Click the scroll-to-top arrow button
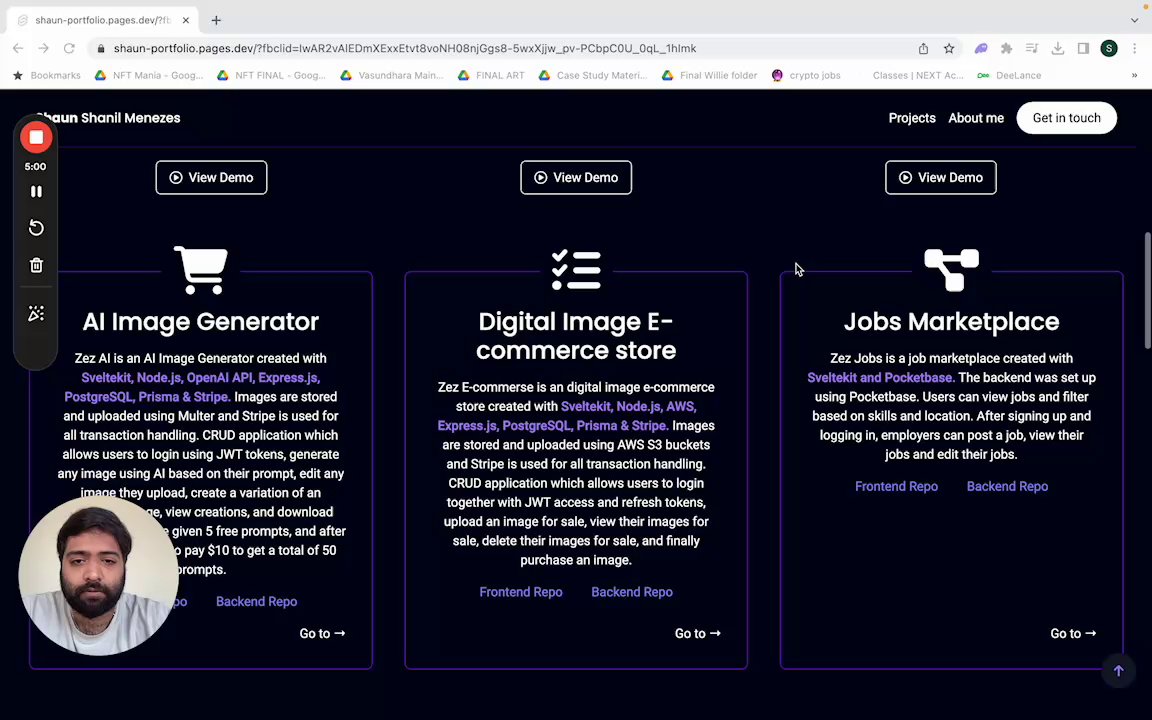This screenshot has height=720, width=1152. tap(1118, 671)
